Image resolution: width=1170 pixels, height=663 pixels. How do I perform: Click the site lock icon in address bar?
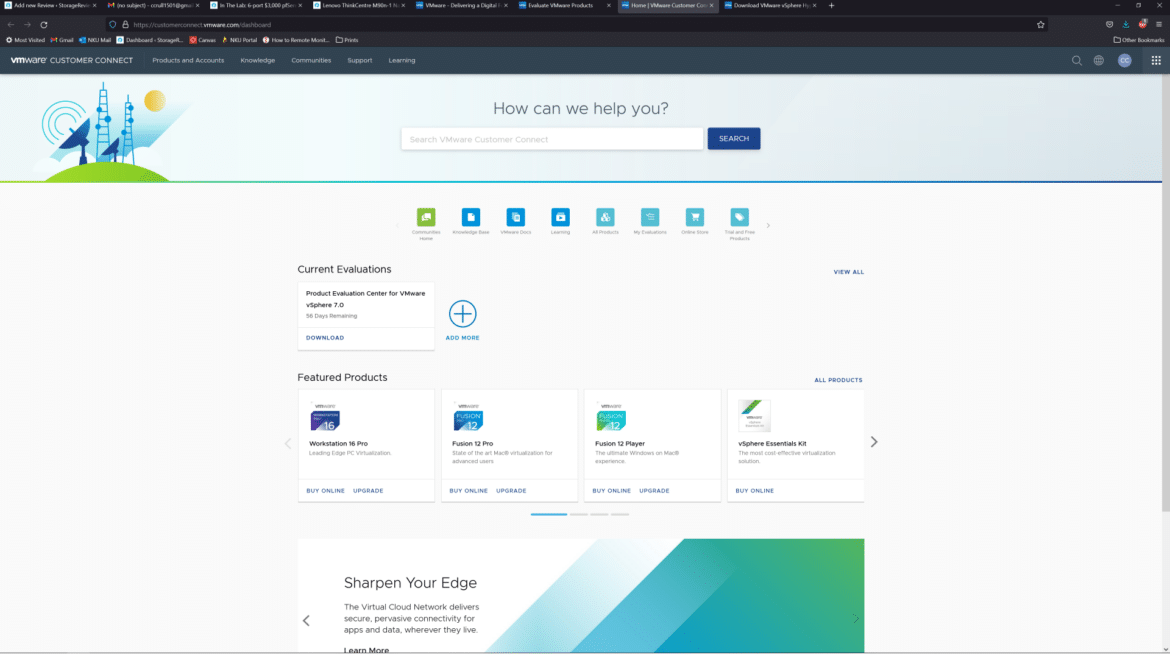pos(125,25)
